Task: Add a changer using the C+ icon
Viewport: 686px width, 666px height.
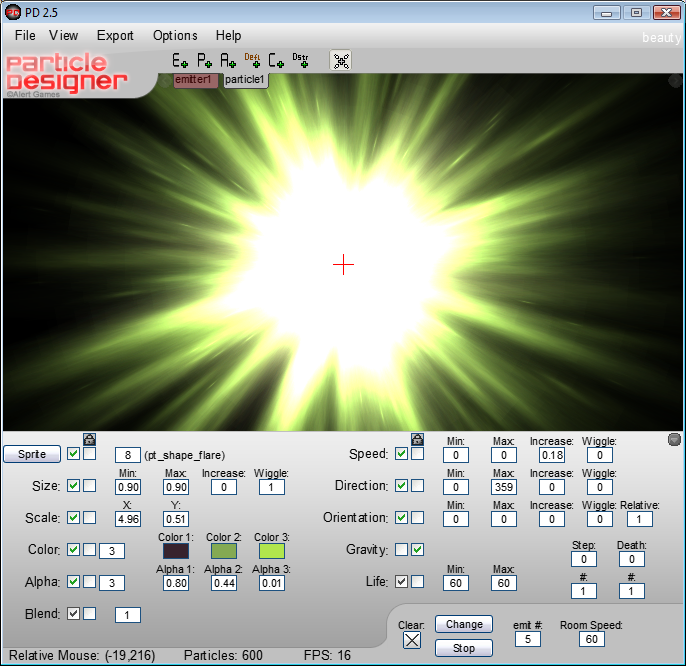Action: 276,60
